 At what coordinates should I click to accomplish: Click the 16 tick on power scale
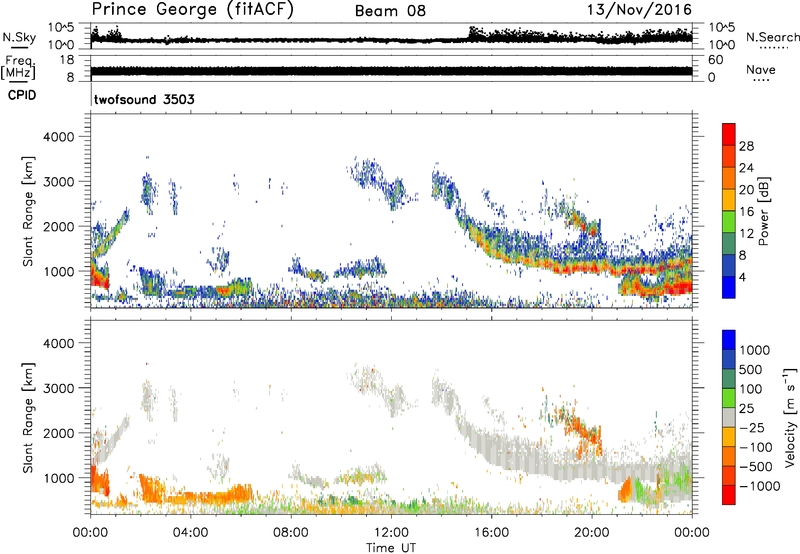coord(746,212)
